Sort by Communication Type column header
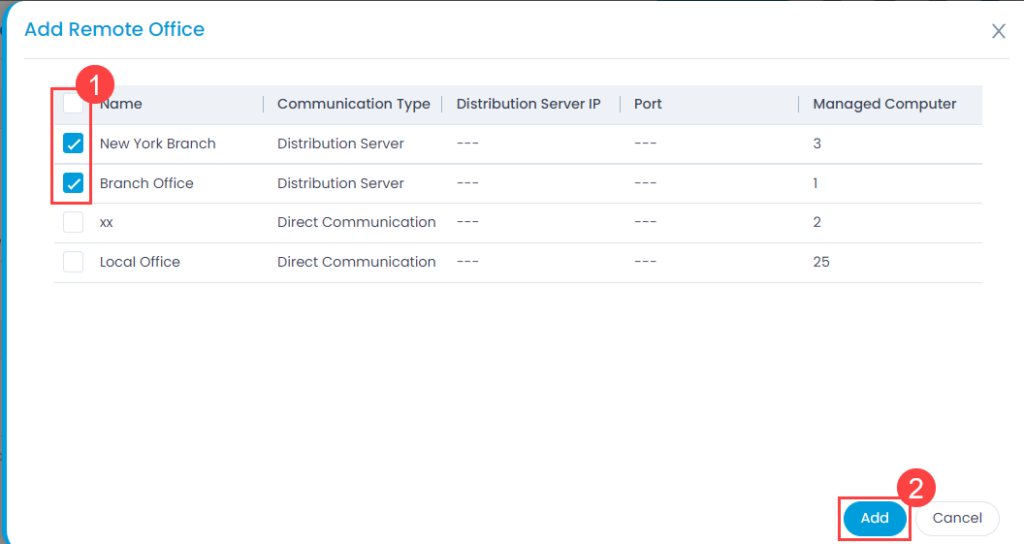Viewport: 1024px width, 544px height. click(x=353, y=104)
